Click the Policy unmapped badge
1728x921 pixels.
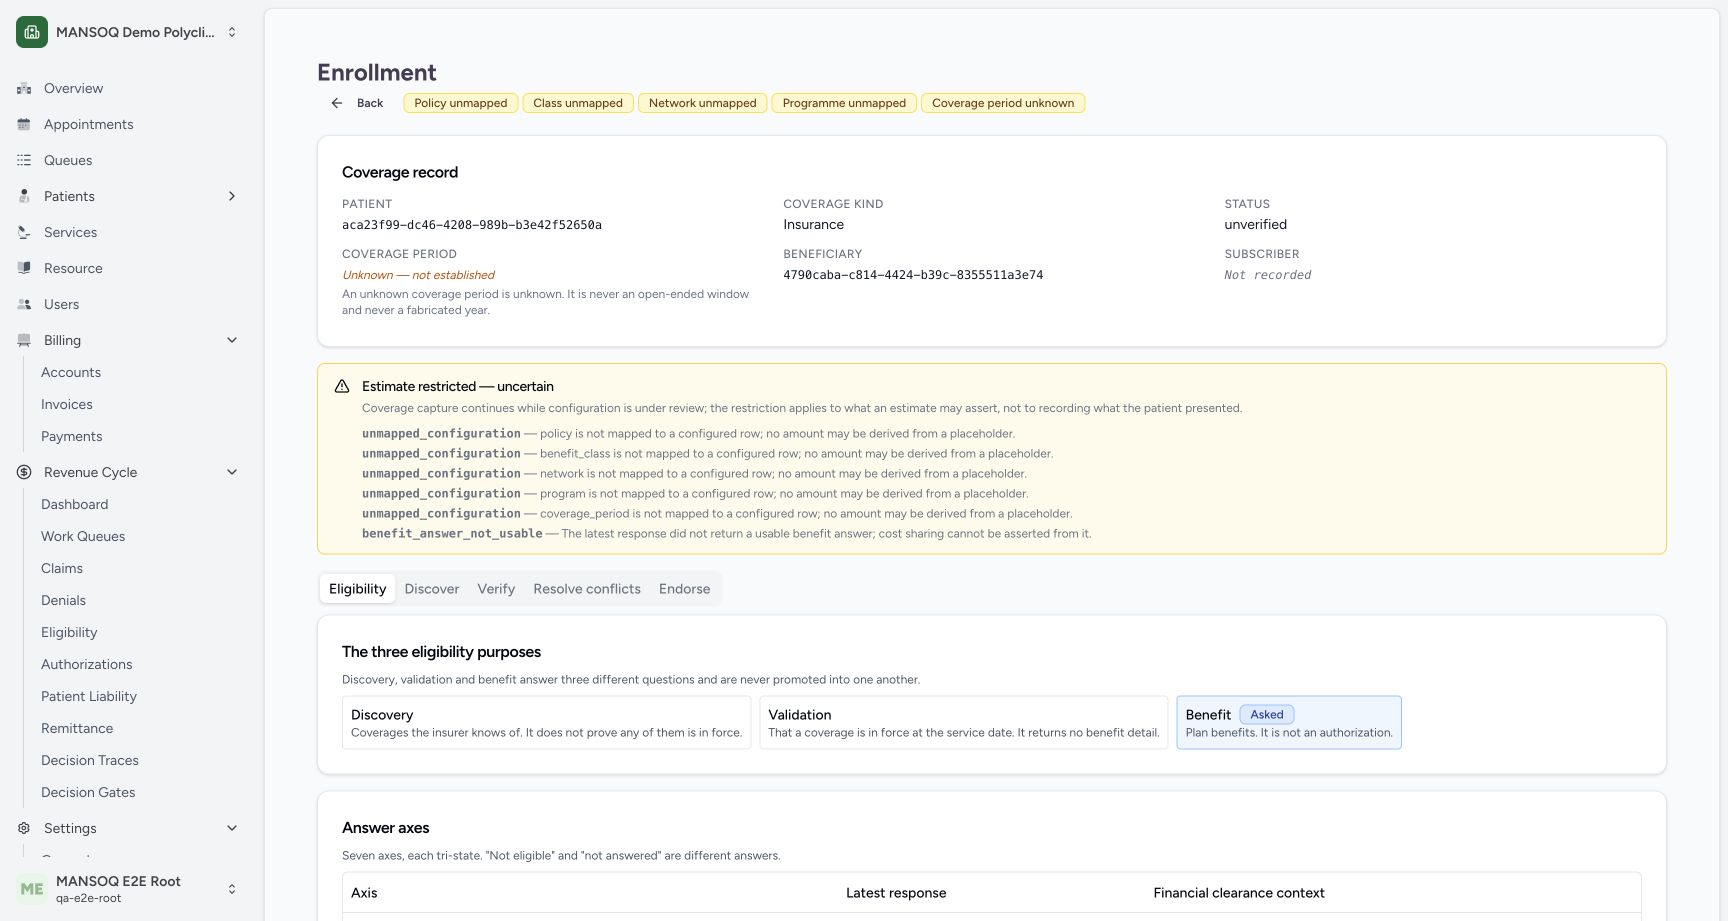tap(461, 103)
